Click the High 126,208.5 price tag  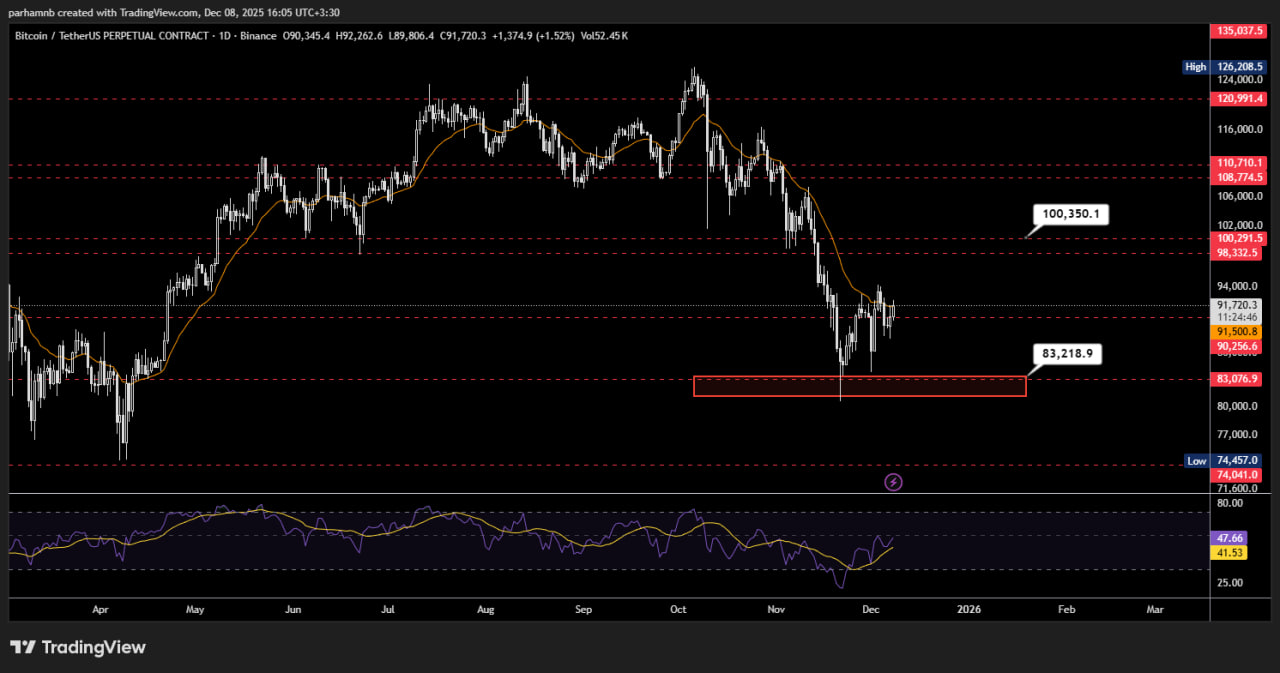tap(1238, 67)
